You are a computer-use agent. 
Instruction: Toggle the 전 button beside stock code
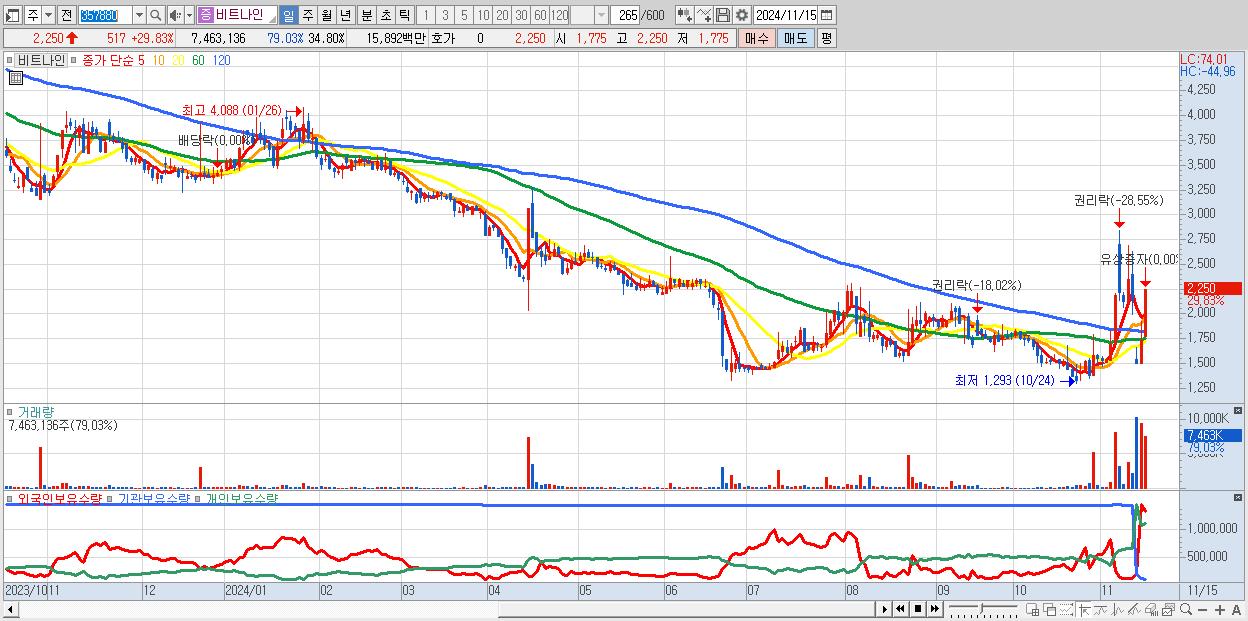coord(66,15)
